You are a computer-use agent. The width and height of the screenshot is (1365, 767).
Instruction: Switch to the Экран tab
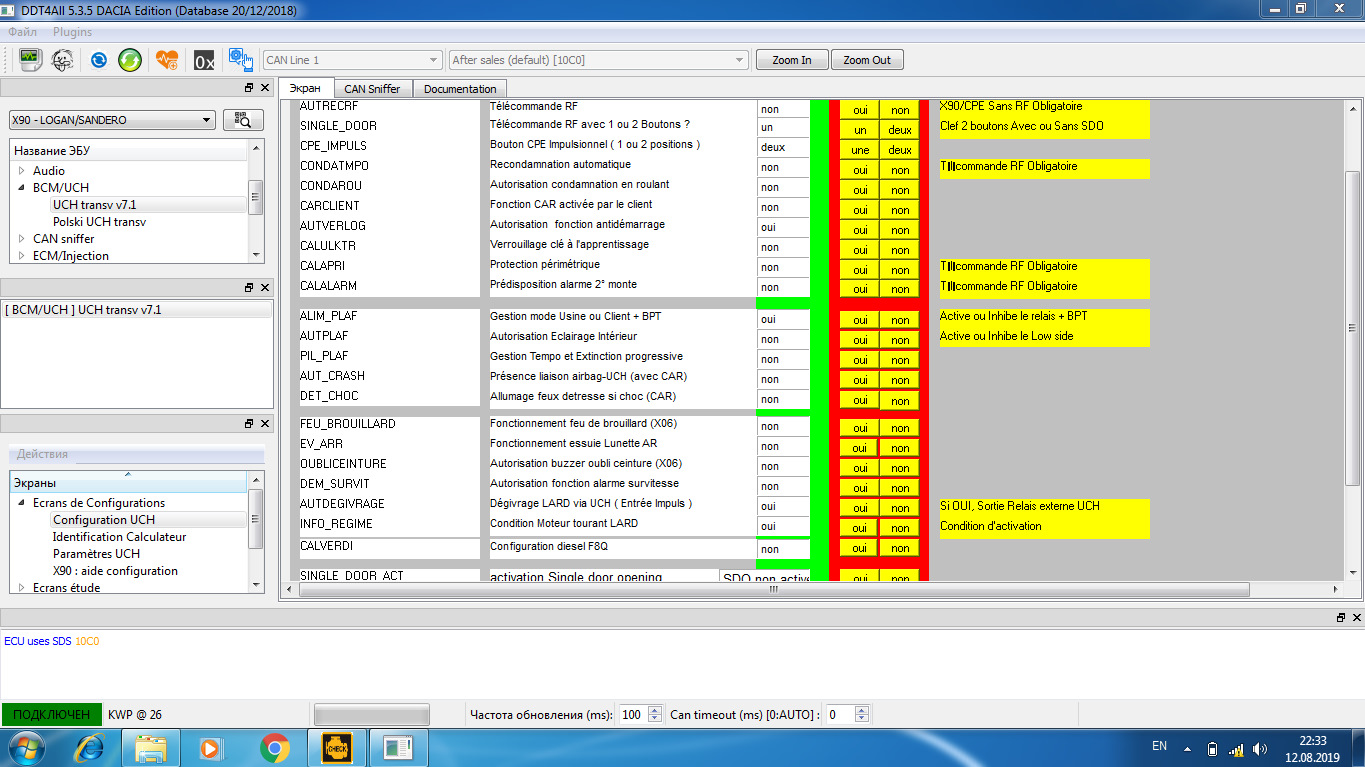305,88
